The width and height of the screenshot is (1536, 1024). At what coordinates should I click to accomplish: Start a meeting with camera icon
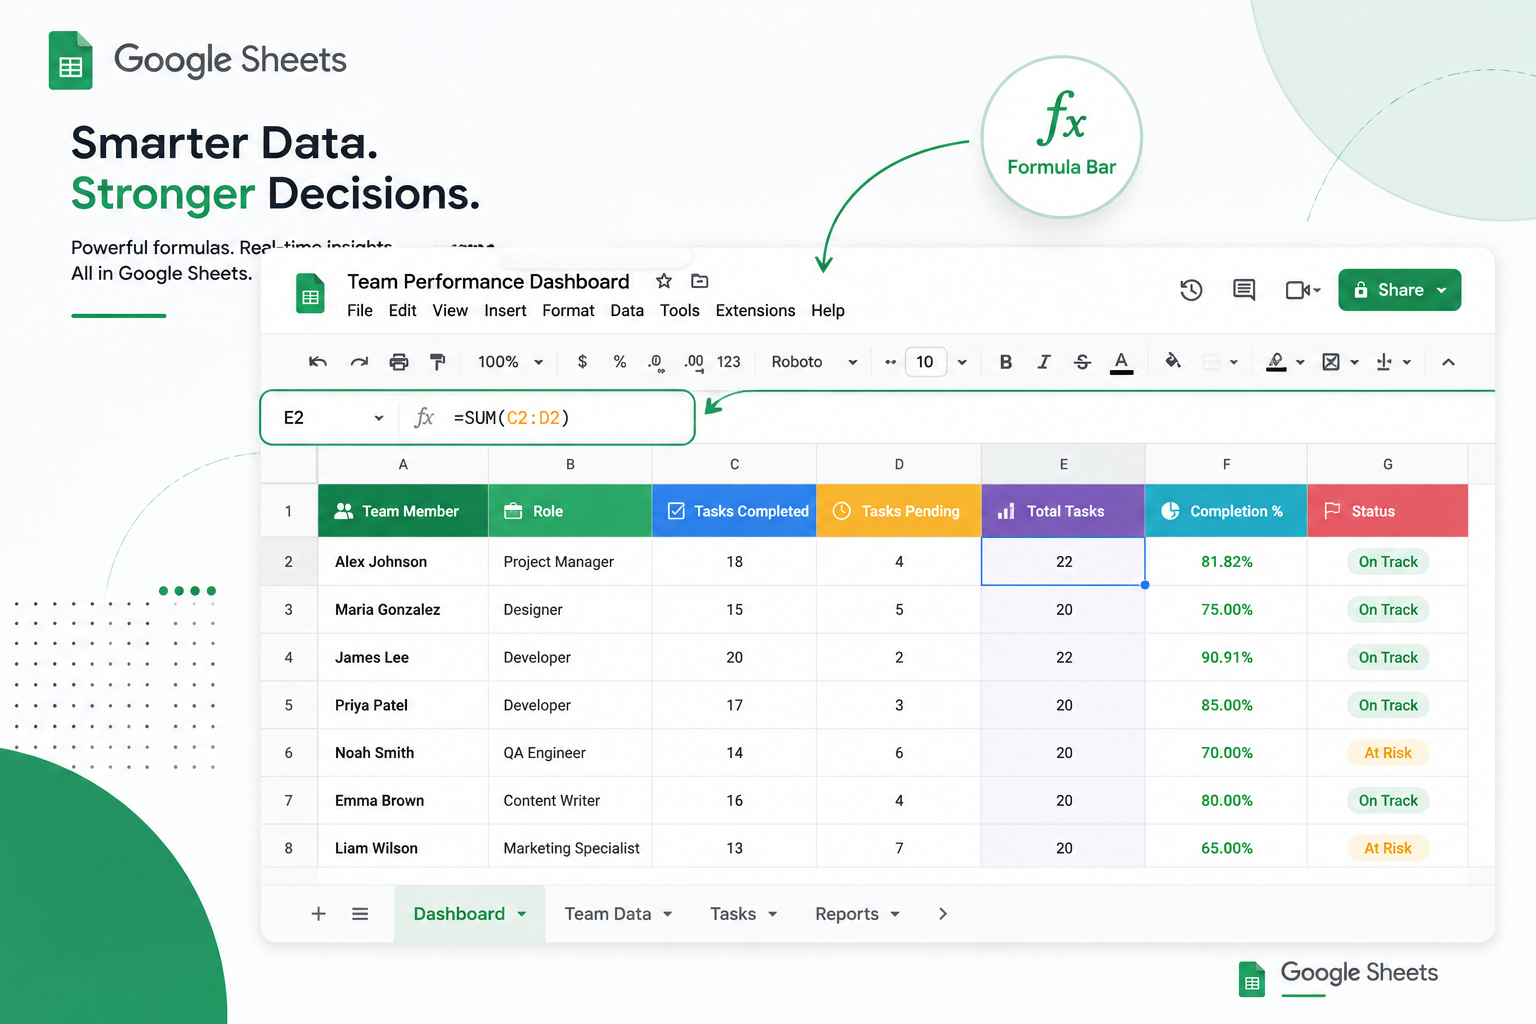tap(1298, 290)
